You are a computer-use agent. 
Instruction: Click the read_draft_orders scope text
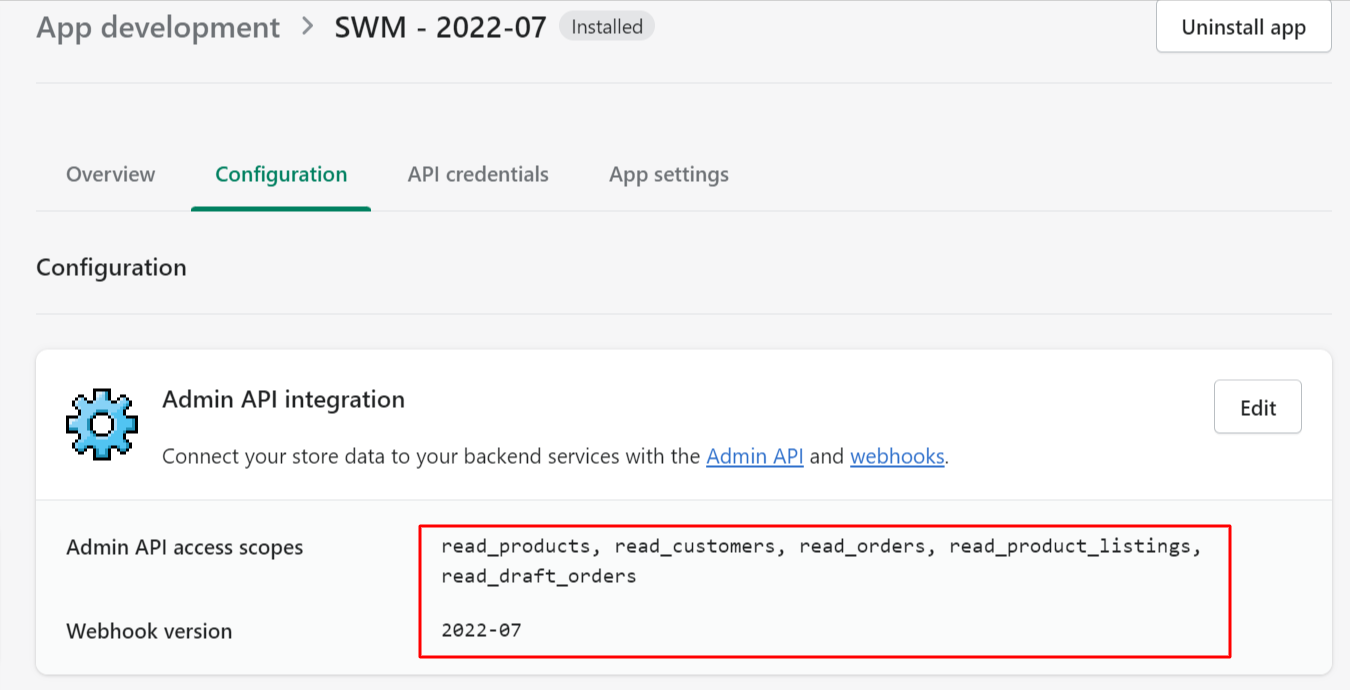pyautogui.click(x=538, y=576)
